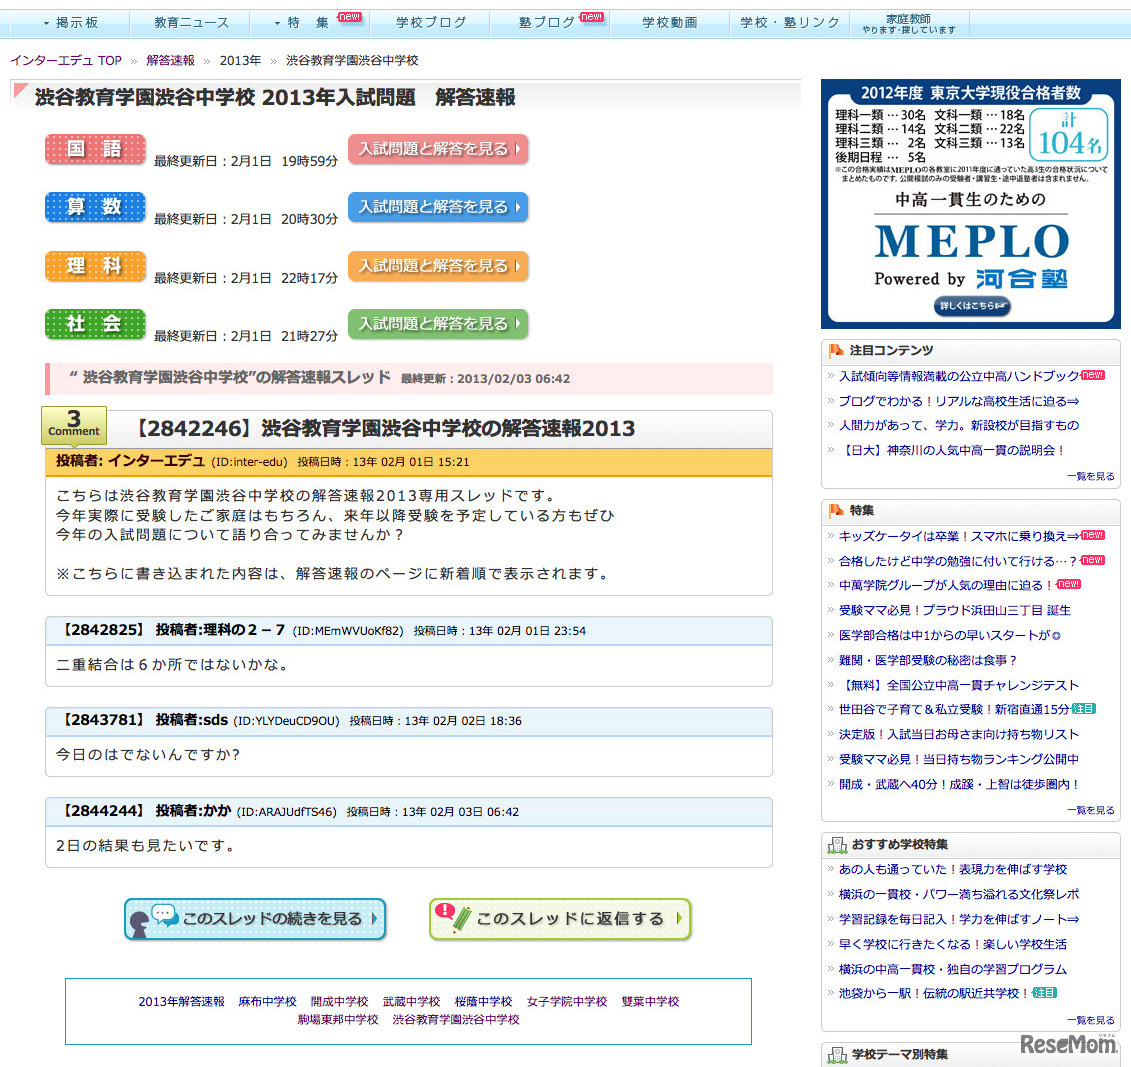This screenshot has height=1067, width=1131.
Task: Select the orange 理科 subject badge
Action: [x=95, y=266]
